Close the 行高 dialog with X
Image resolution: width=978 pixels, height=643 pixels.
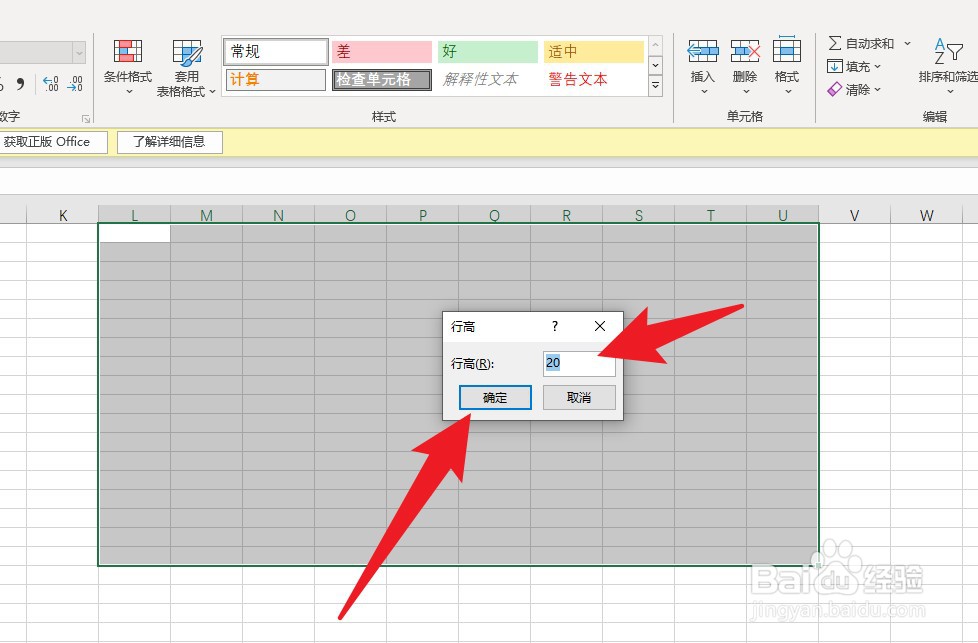[x=600, y=326]
